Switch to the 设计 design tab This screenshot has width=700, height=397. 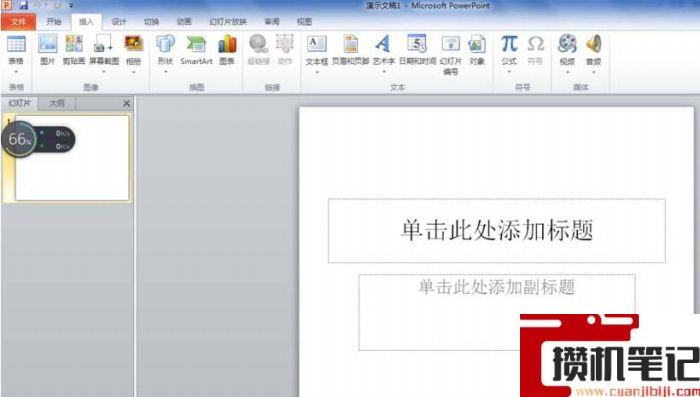pos(119,21)
